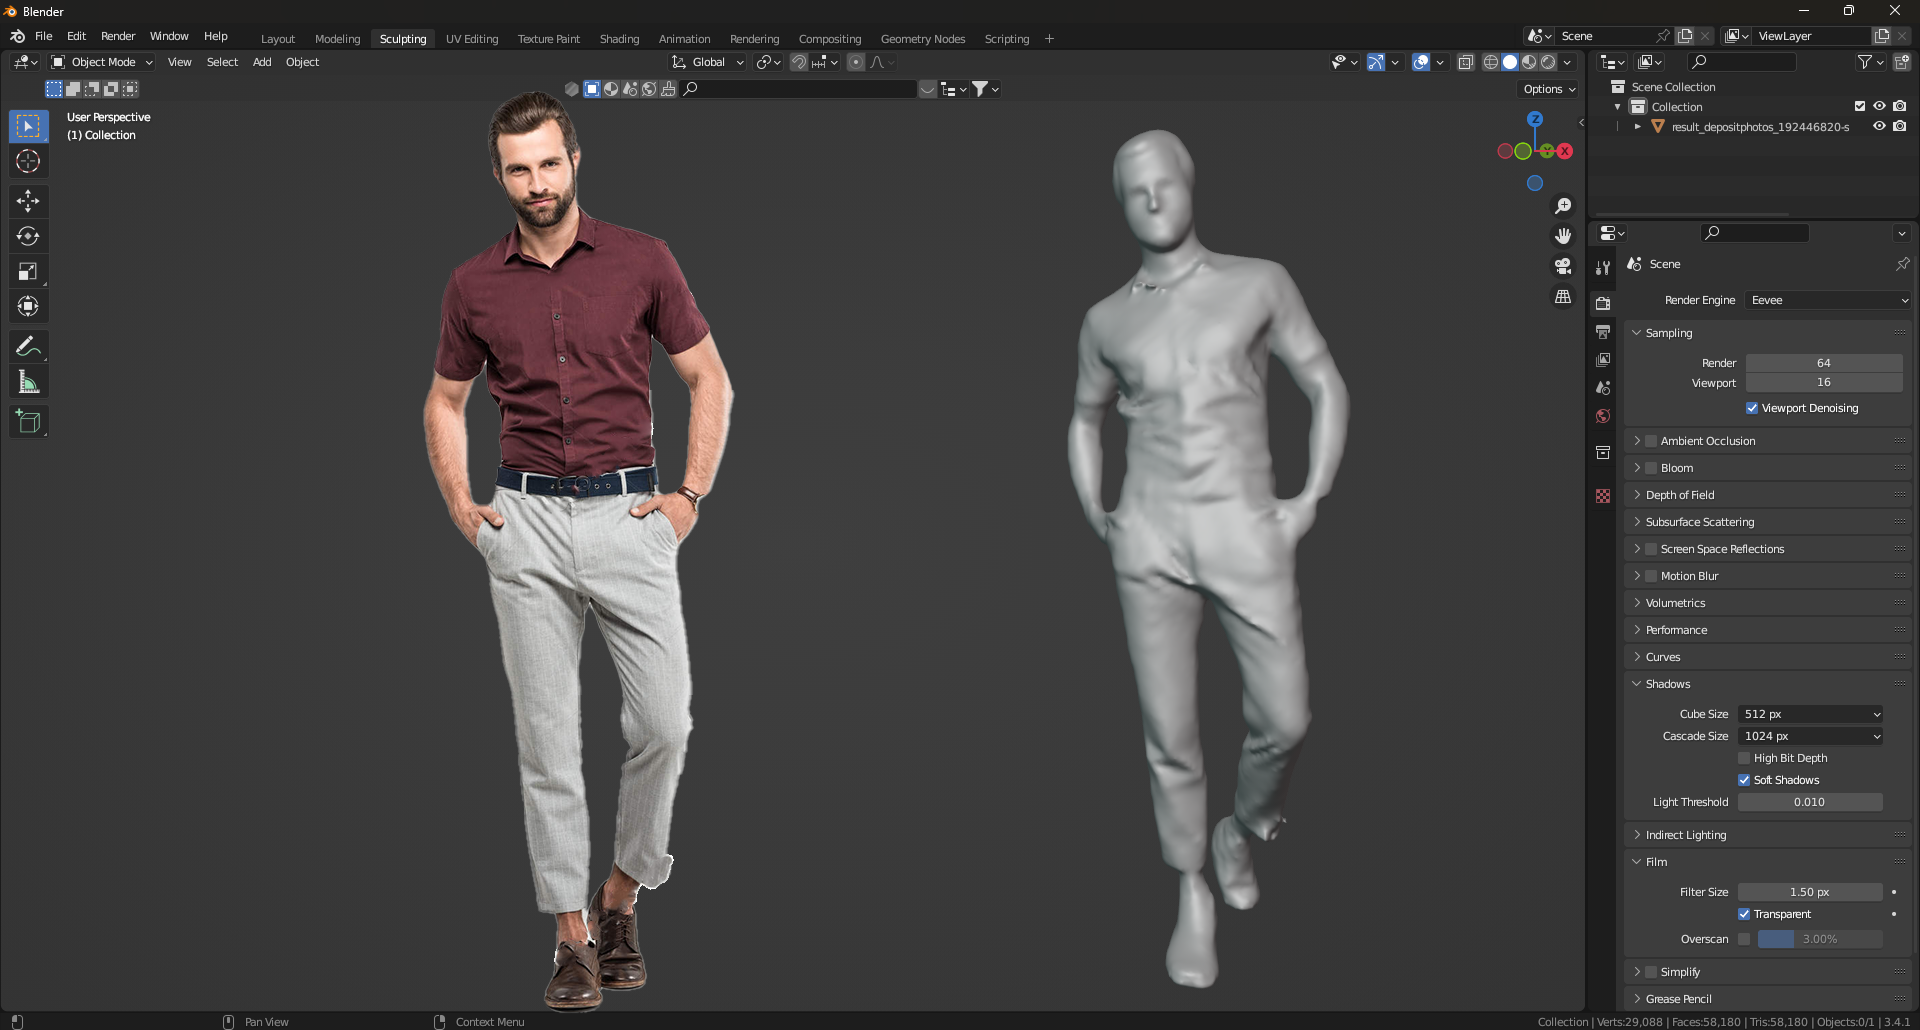Expand the Bloom section

pos(1638,467)
